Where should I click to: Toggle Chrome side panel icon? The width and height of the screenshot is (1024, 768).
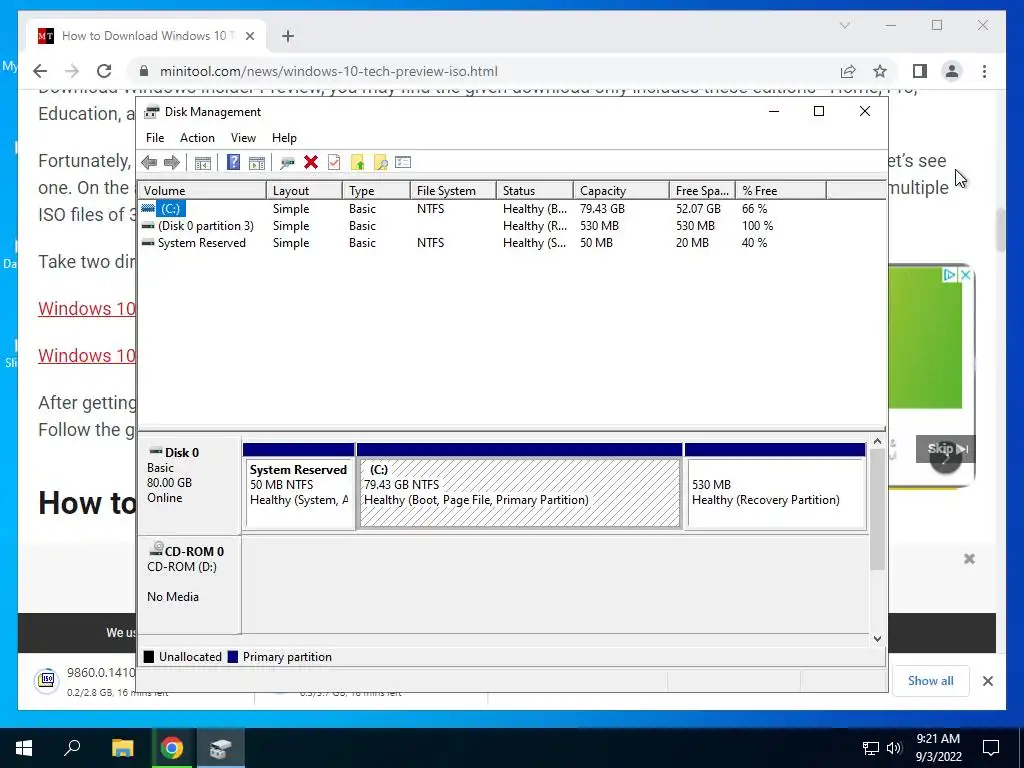[920, 71]
